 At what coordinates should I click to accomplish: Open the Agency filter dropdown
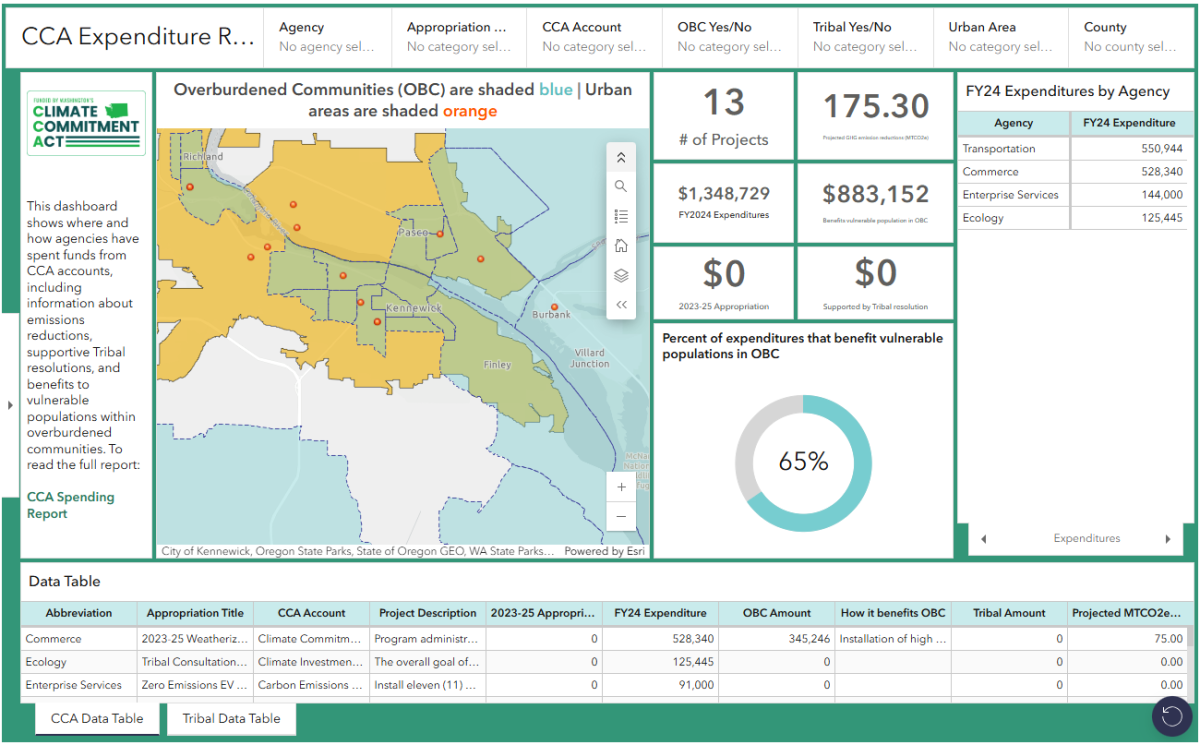[327, 37]
